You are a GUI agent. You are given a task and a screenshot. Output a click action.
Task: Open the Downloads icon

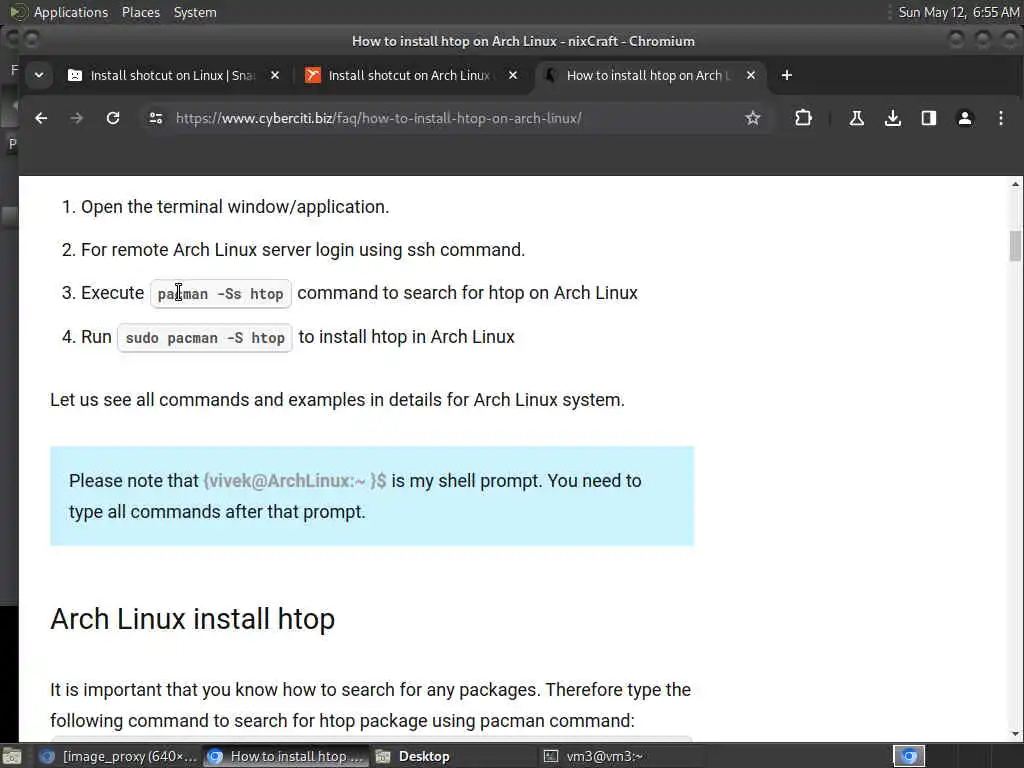[893, 118]
